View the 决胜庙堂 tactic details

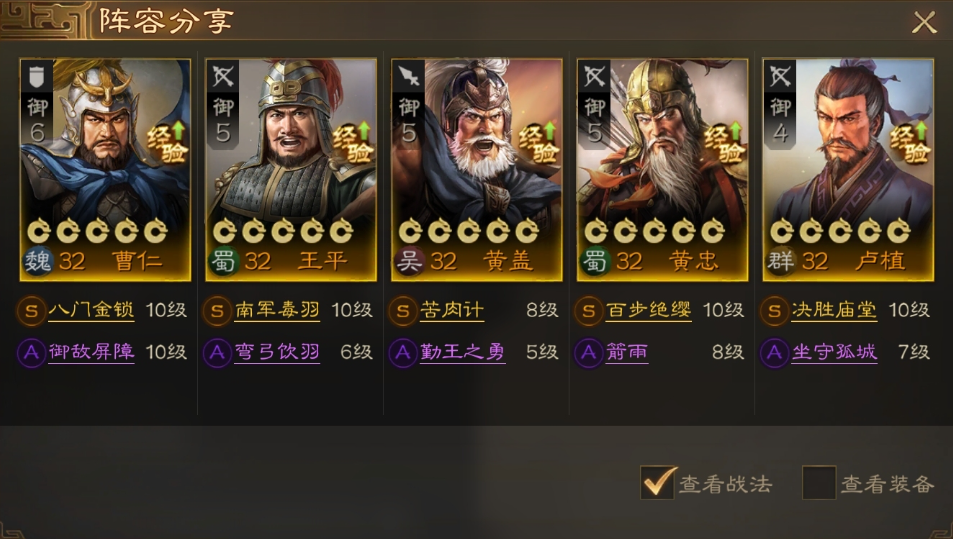click(x=834, y=311)
